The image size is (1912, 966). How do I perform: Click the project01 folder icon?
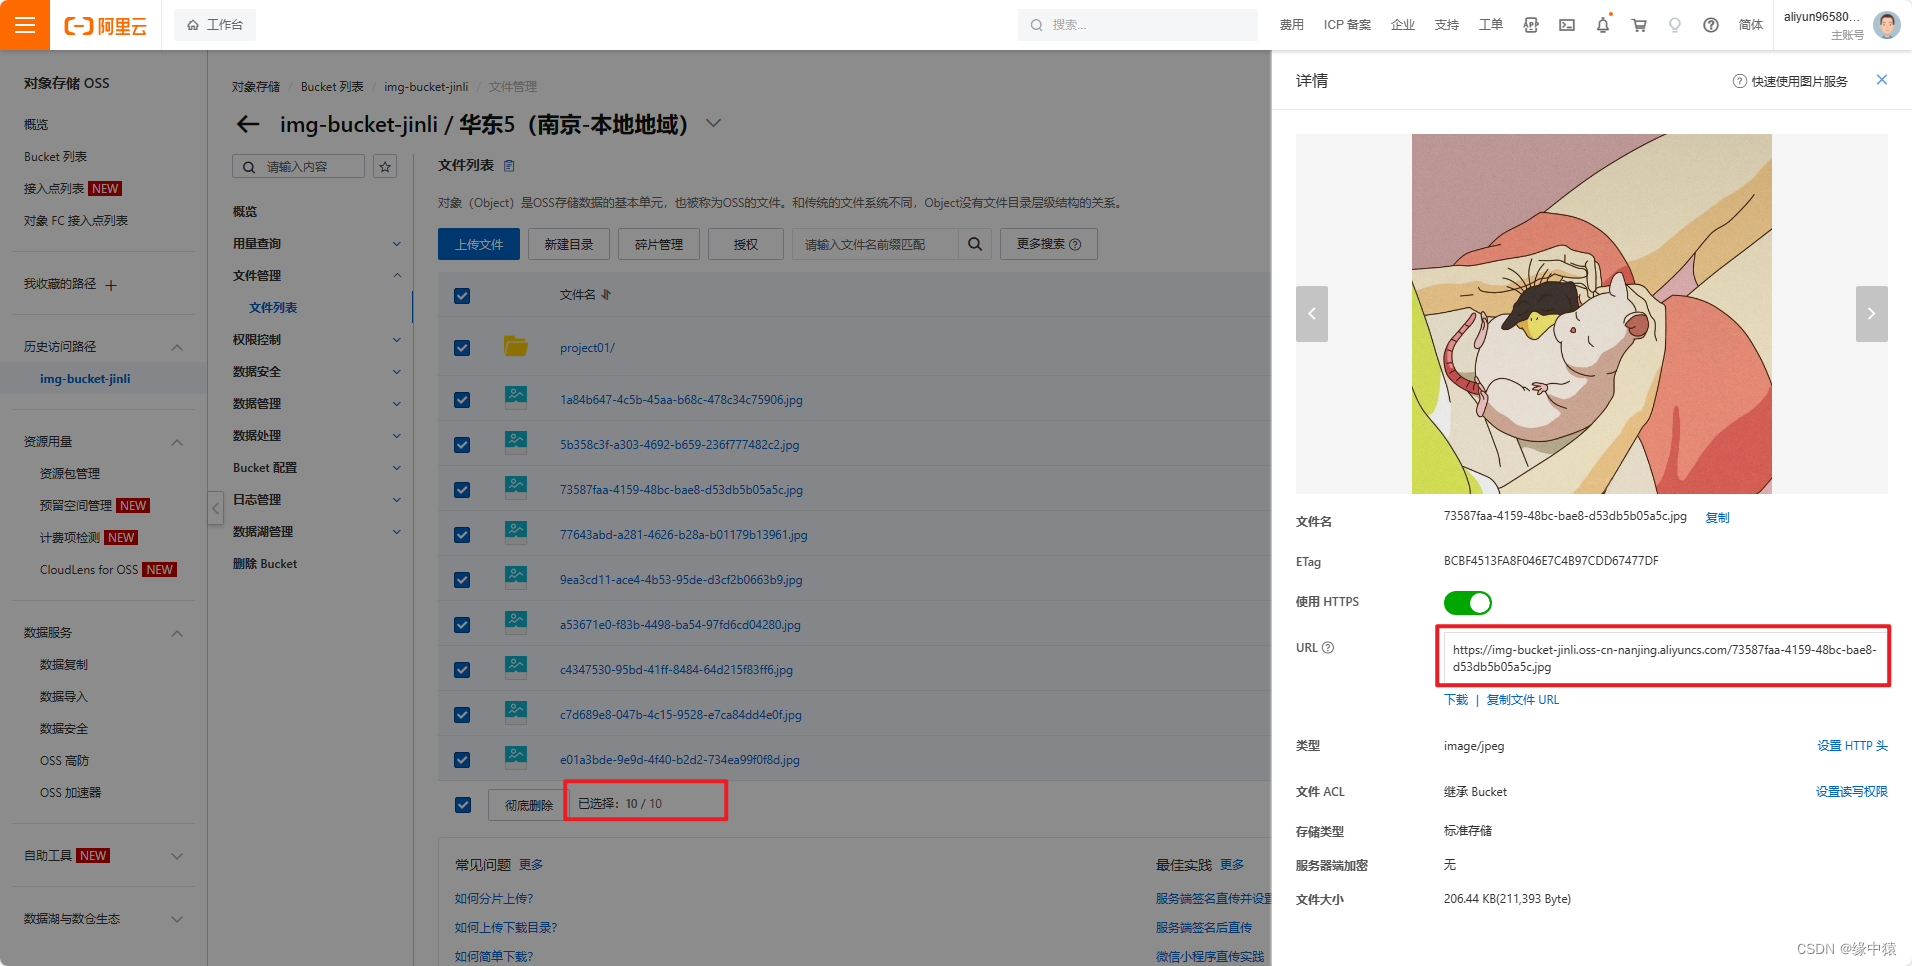(516, 346)
